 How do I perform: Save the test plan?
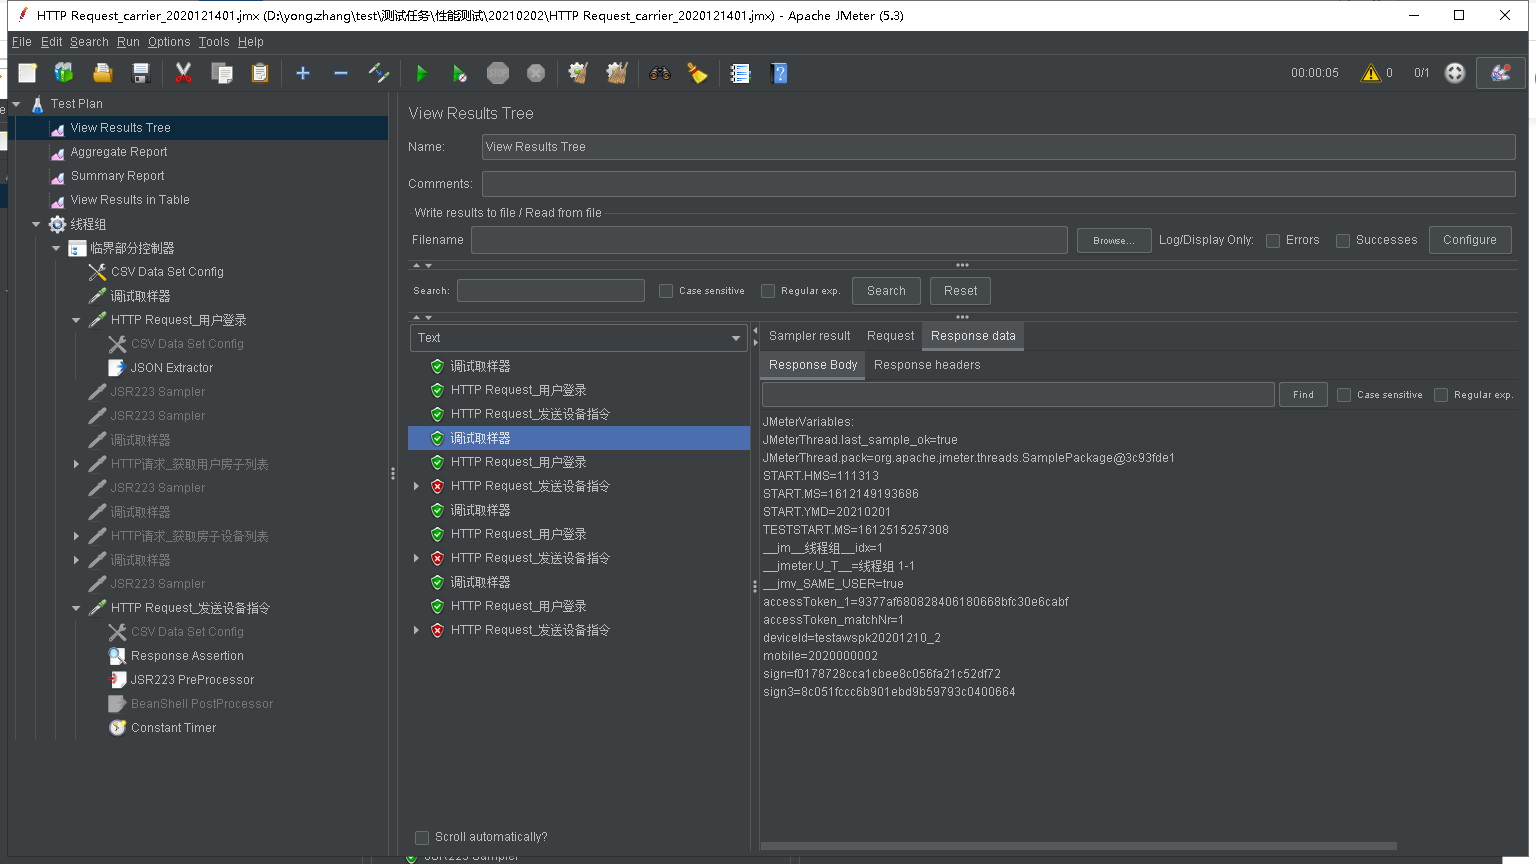tap(141, 72)
